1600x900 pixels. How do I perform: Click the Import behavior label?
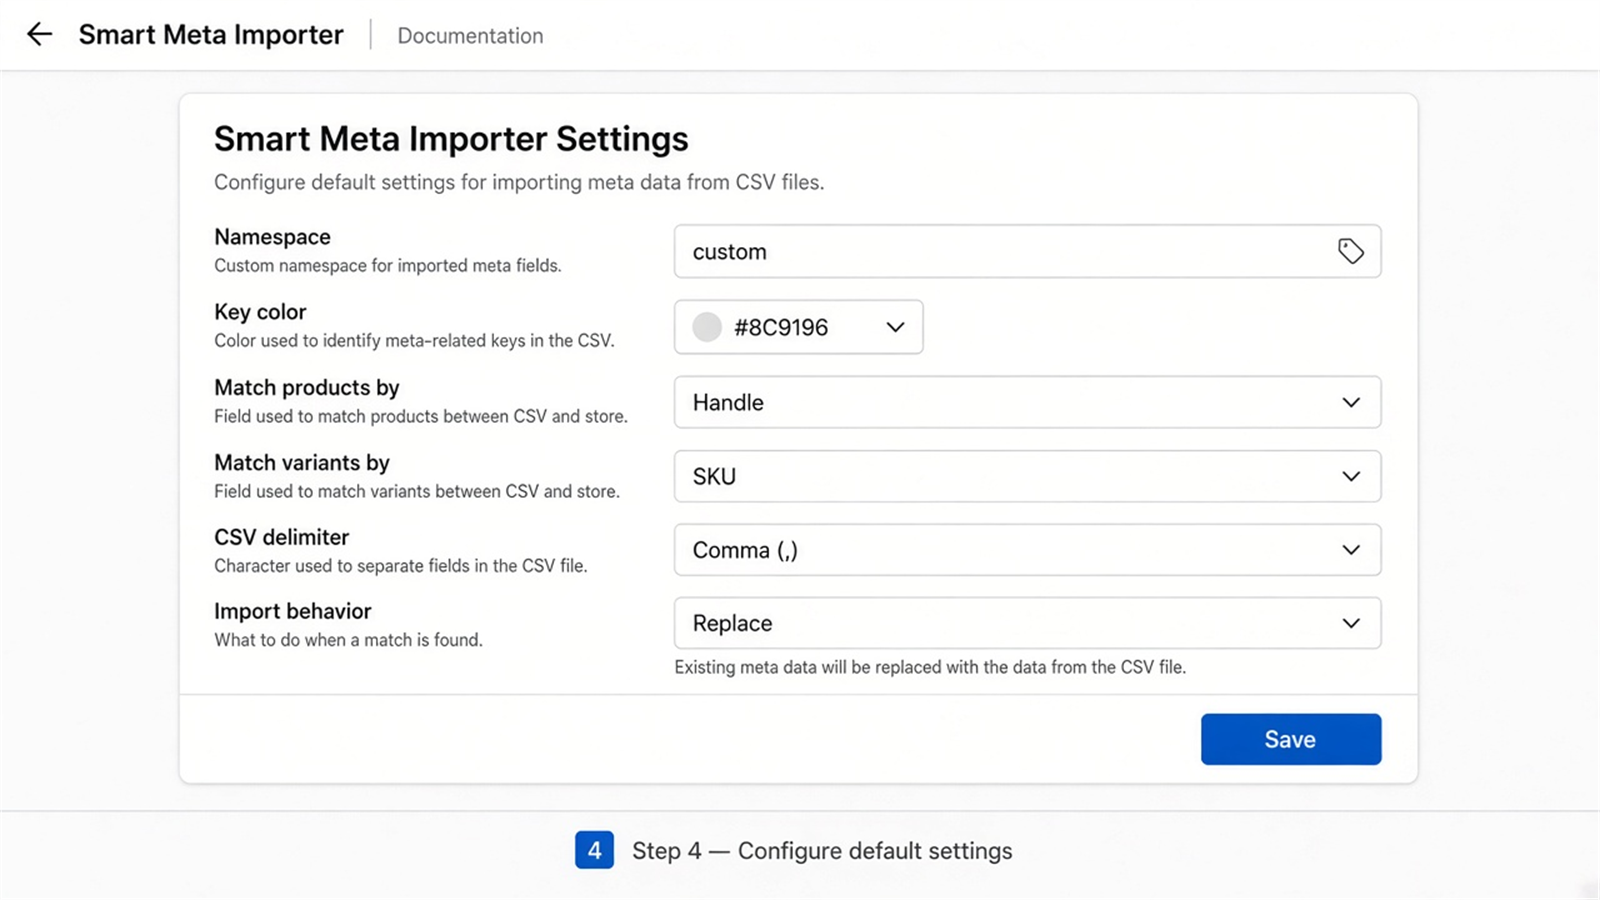coord(292,611)
